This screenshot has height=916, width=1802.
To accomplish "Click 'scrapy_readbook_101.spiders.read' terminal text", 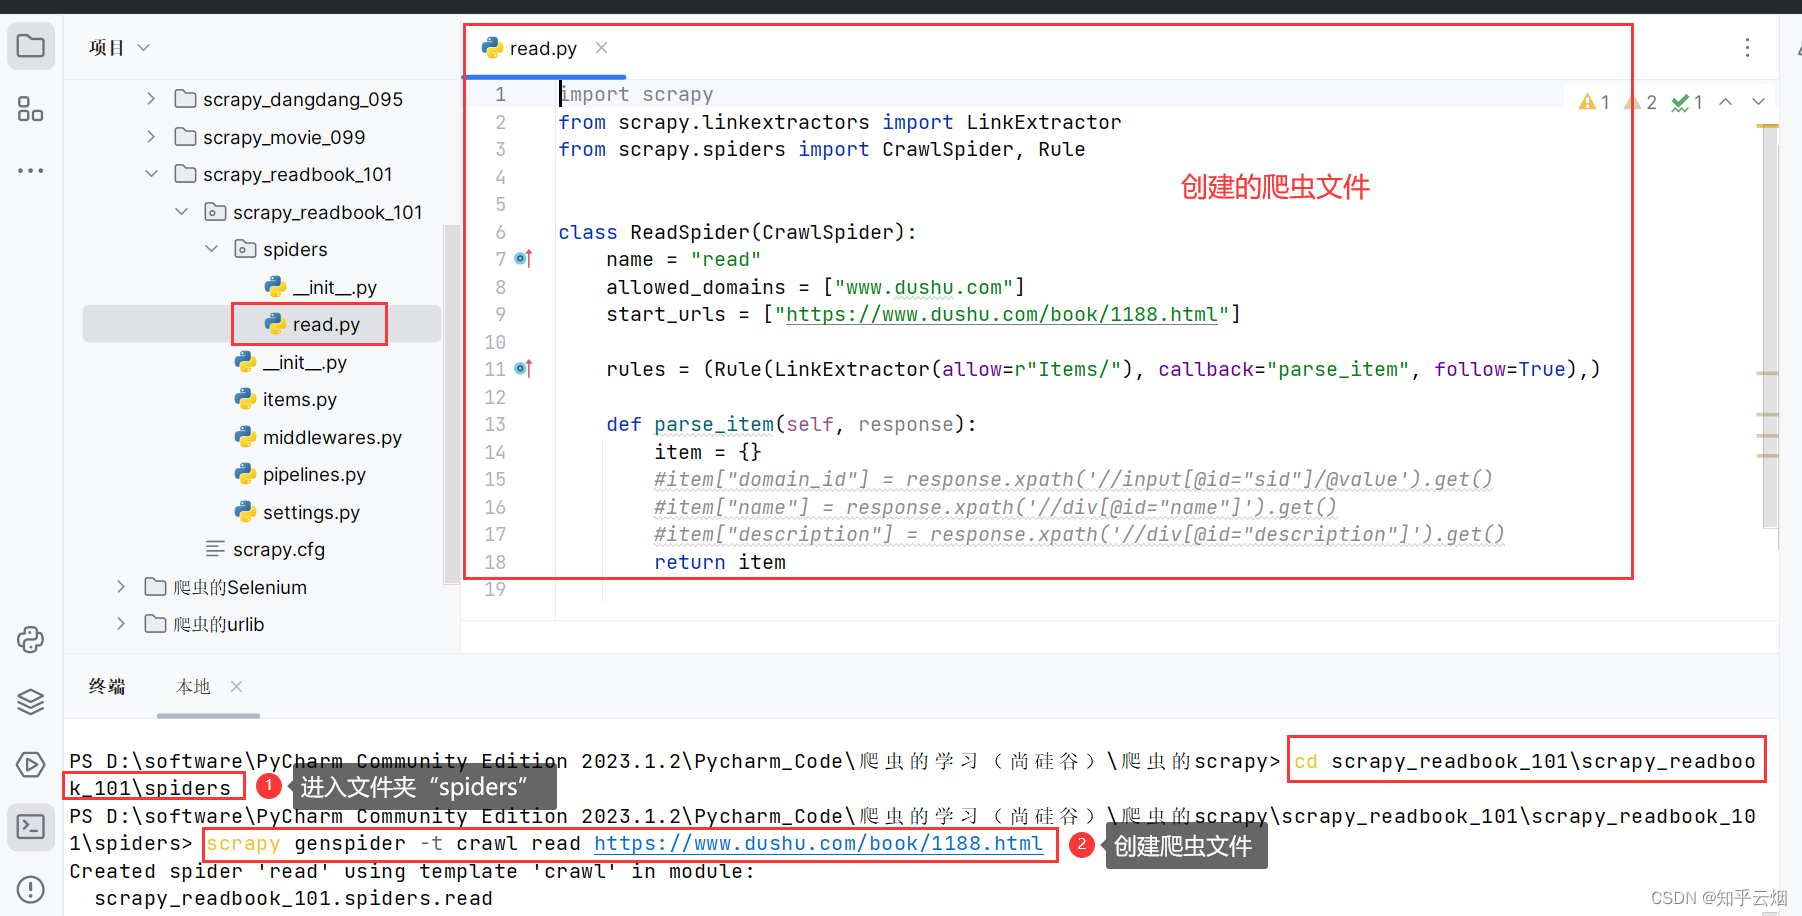I will [293, 898].
